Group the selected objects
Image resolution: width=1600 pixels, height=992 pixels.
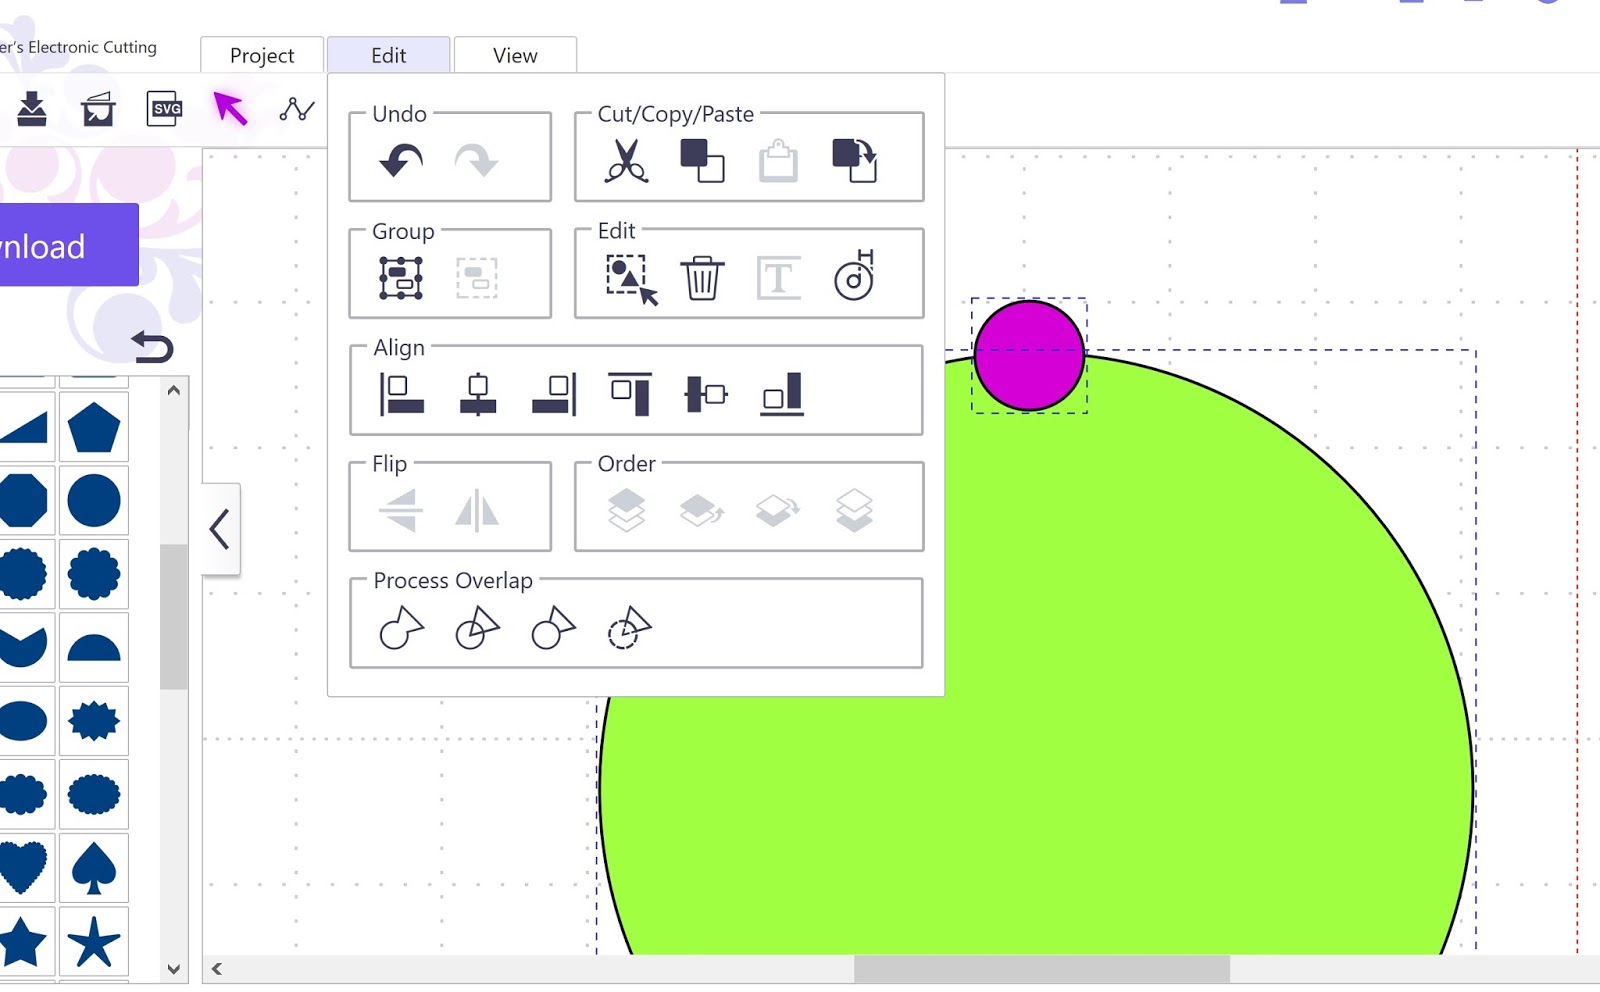tap(403, 275)
